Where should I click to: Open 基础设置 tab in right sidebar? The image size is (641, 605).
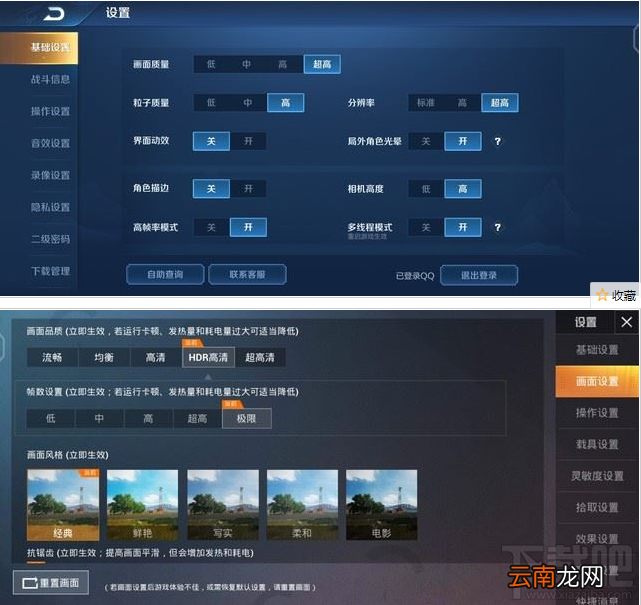597,350
